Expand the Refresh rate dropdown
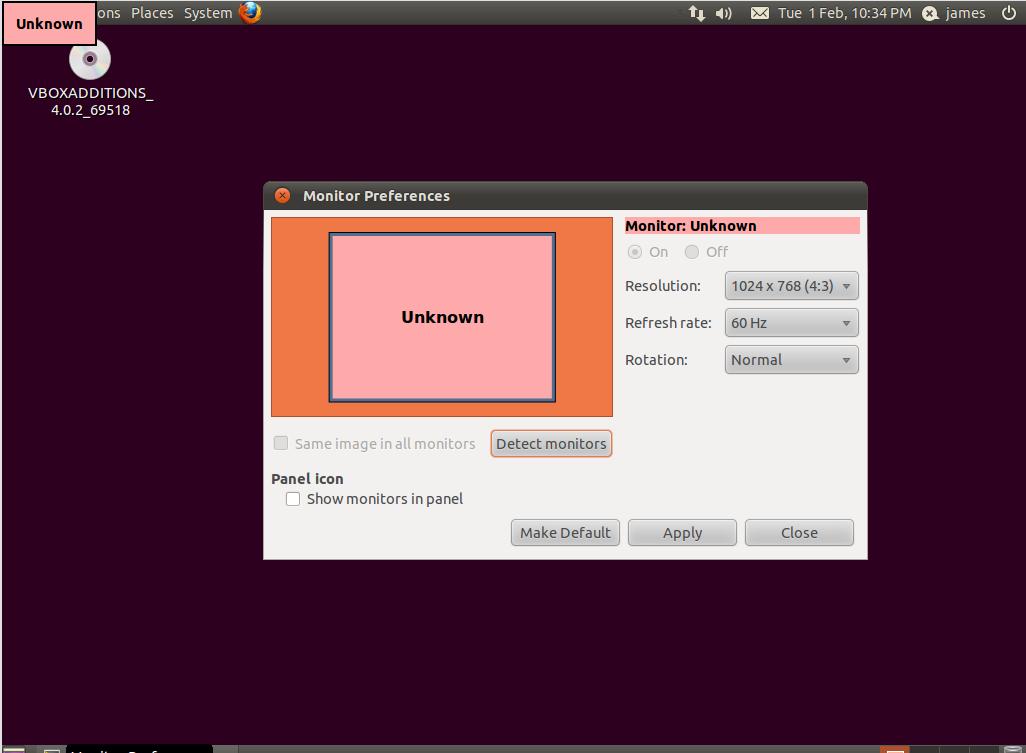Screen dimensions: 1026x753 pyautogui.click(x=791, y=323)
